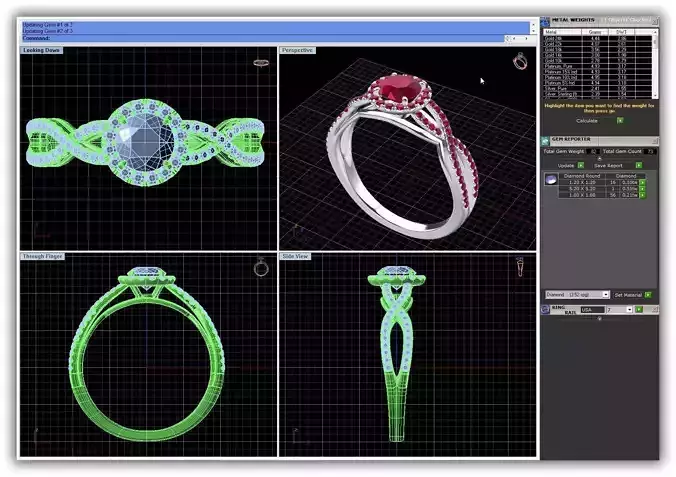This screenshot has width=676, height=477.
Task: Click the USA ring standard field
Action: 592,310
